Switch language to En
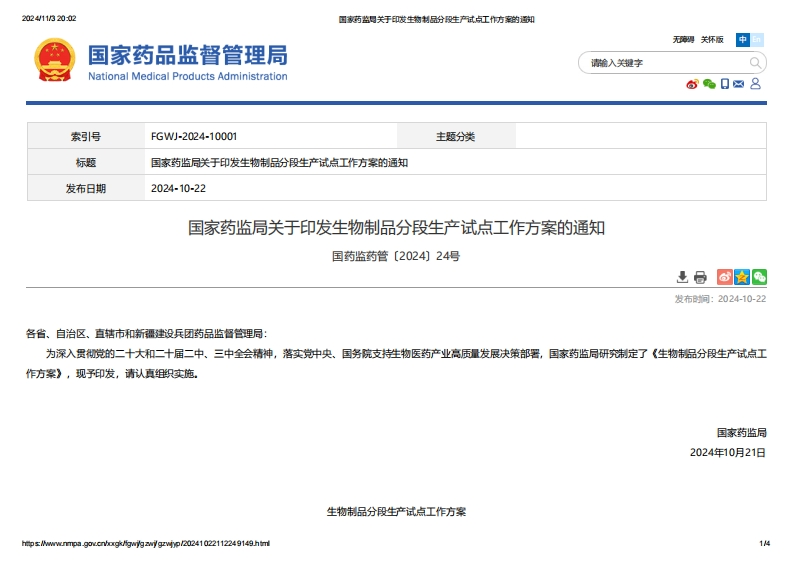The width and height of the screenshot is (793, 561). [757, 40]
